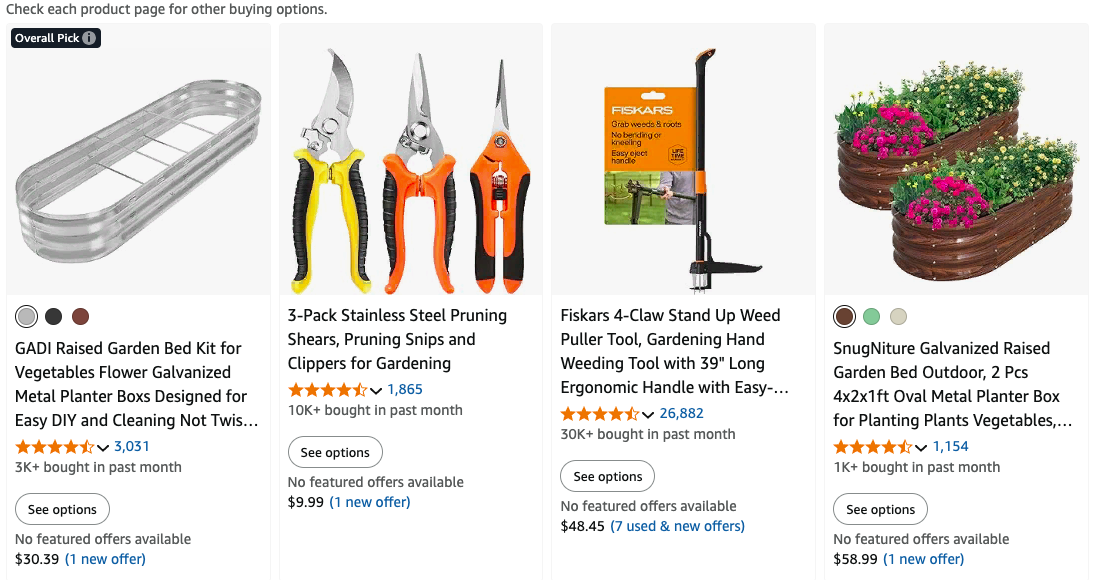Expand the Fiskars weed puller rating chevron

pos(648,414)
